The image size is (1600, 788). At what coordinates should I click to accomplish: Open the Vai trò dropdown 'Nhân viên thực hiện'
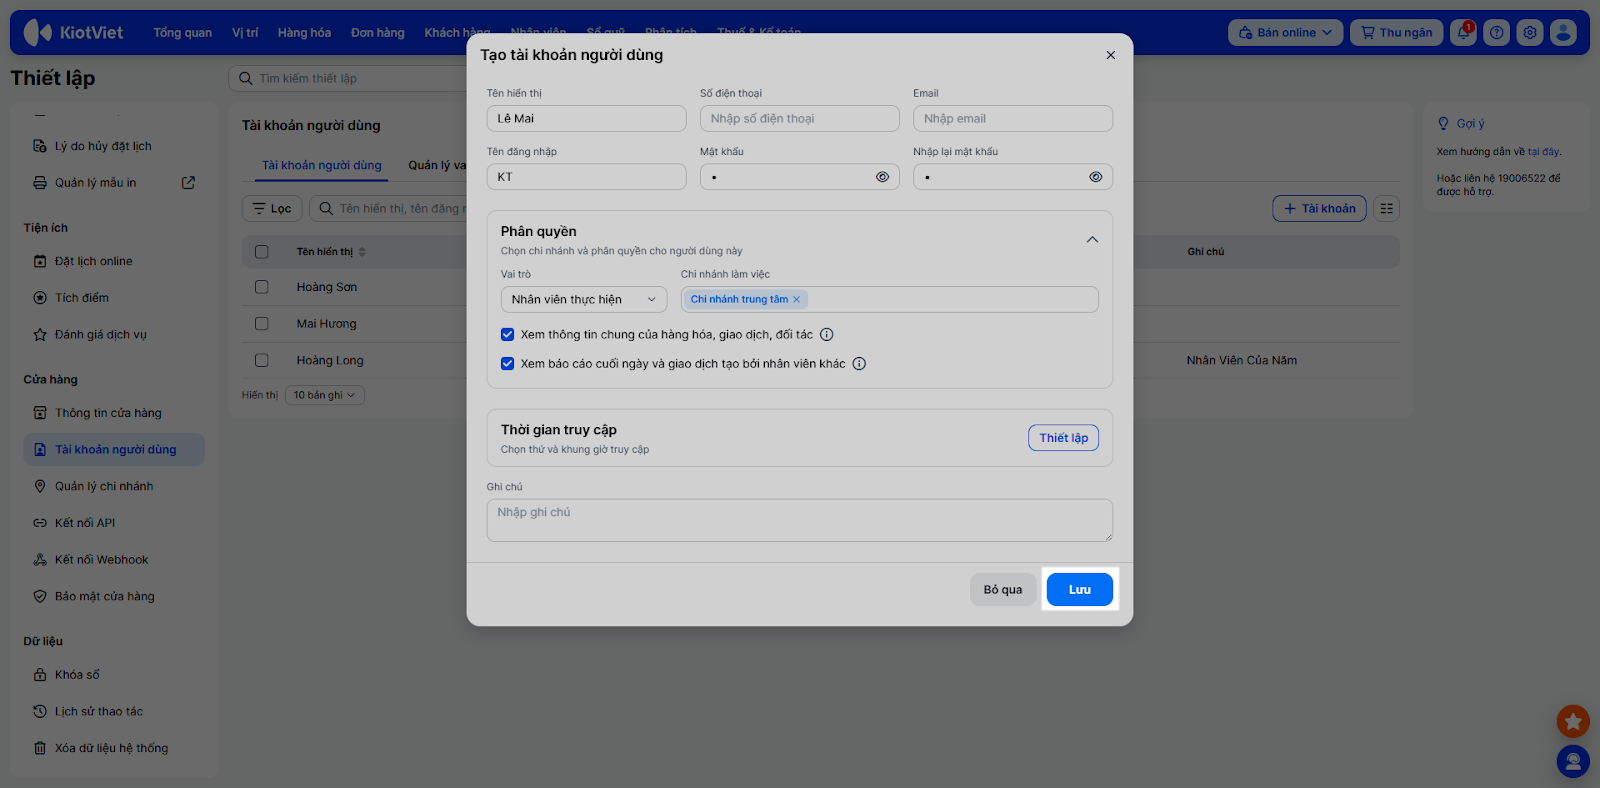pos(584,300)
